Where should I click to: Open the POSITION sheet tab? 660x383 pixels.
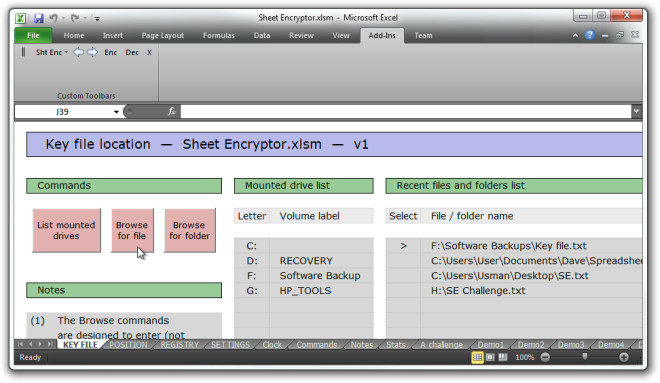(x=128, y=345)
